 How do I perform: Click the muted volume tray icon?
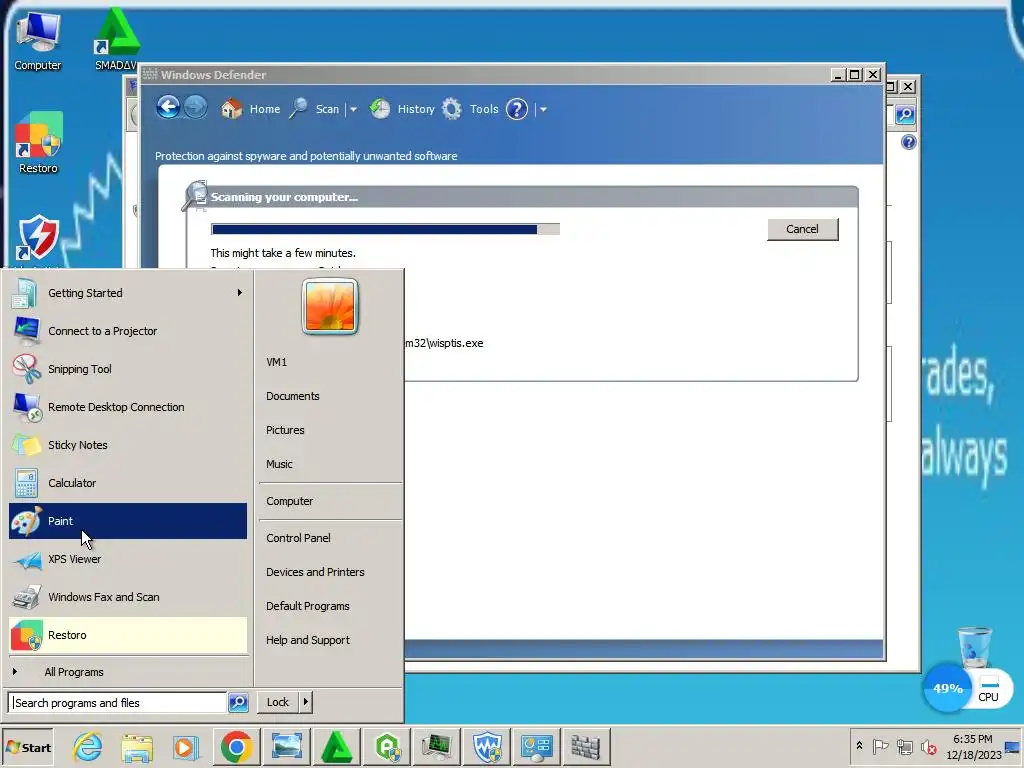[x=928, y=746]
